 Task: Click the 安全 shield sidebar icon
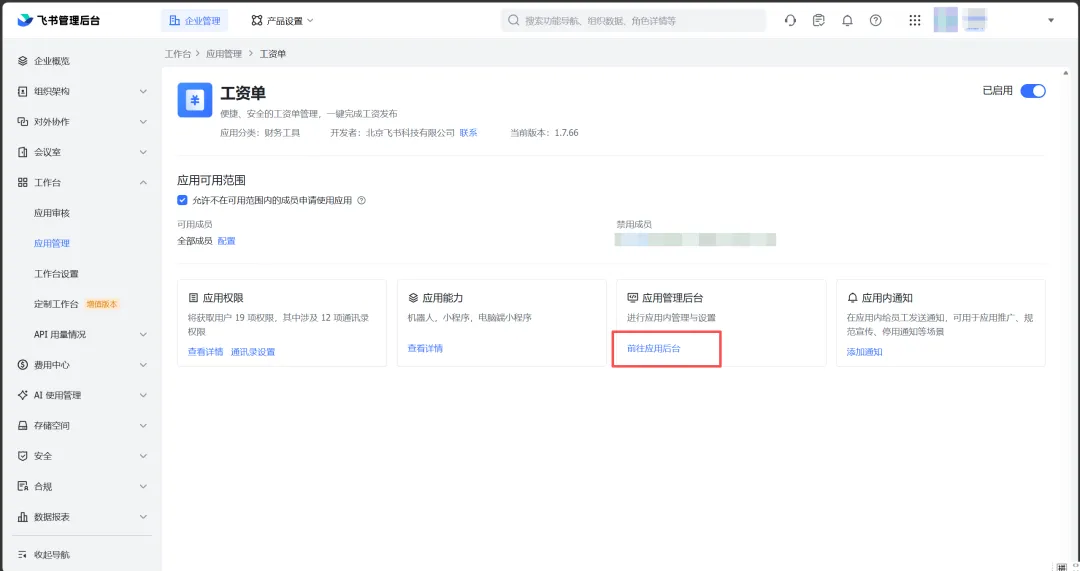[23, 456]
